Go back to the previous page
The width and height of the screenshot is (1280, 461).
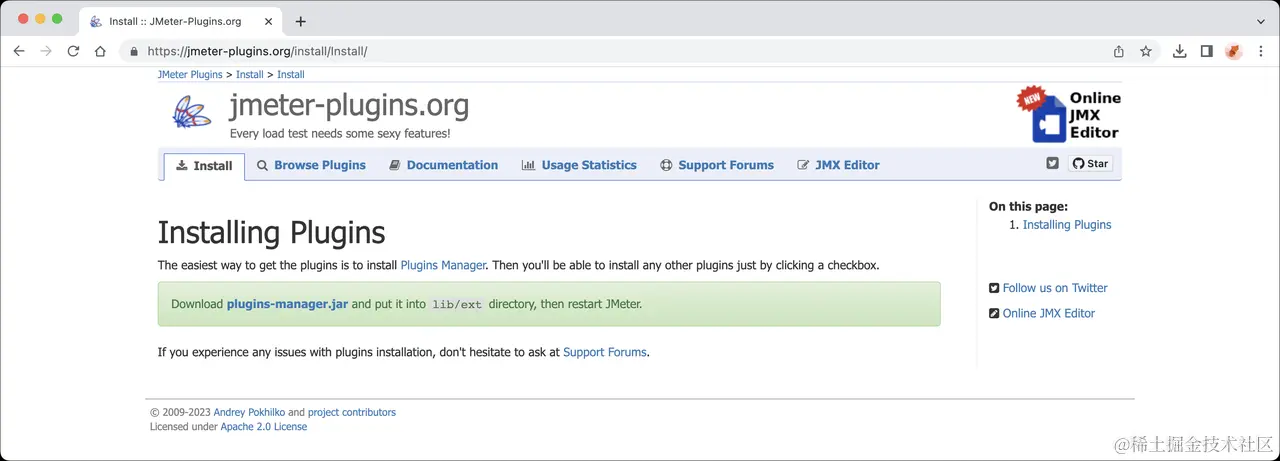click(18, 51)
